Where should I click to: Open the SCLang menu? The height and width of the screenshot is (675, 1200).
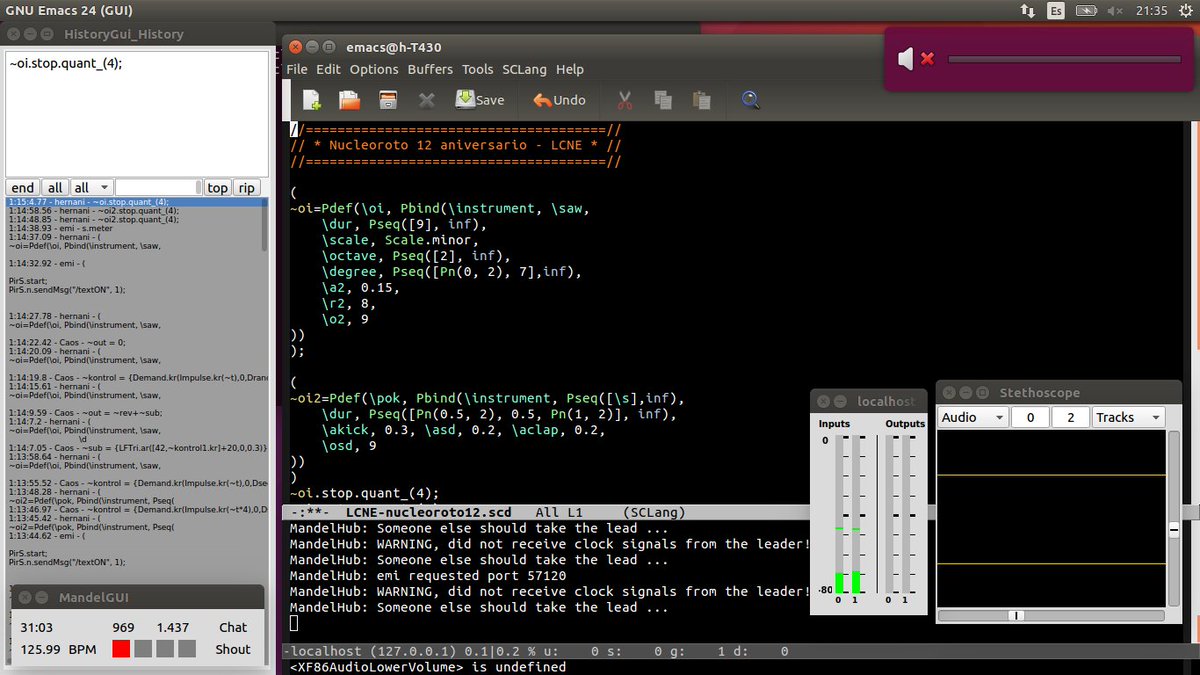tap(525, 69)
